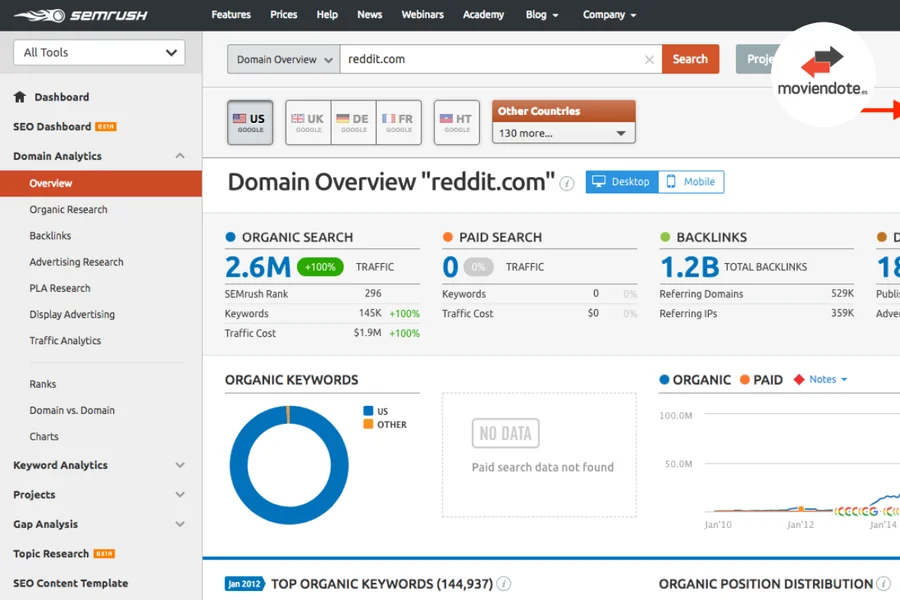Click the SEMrush logo icon
The height and width of the screenshot is (600, 900).
click(x=40, y=15)
